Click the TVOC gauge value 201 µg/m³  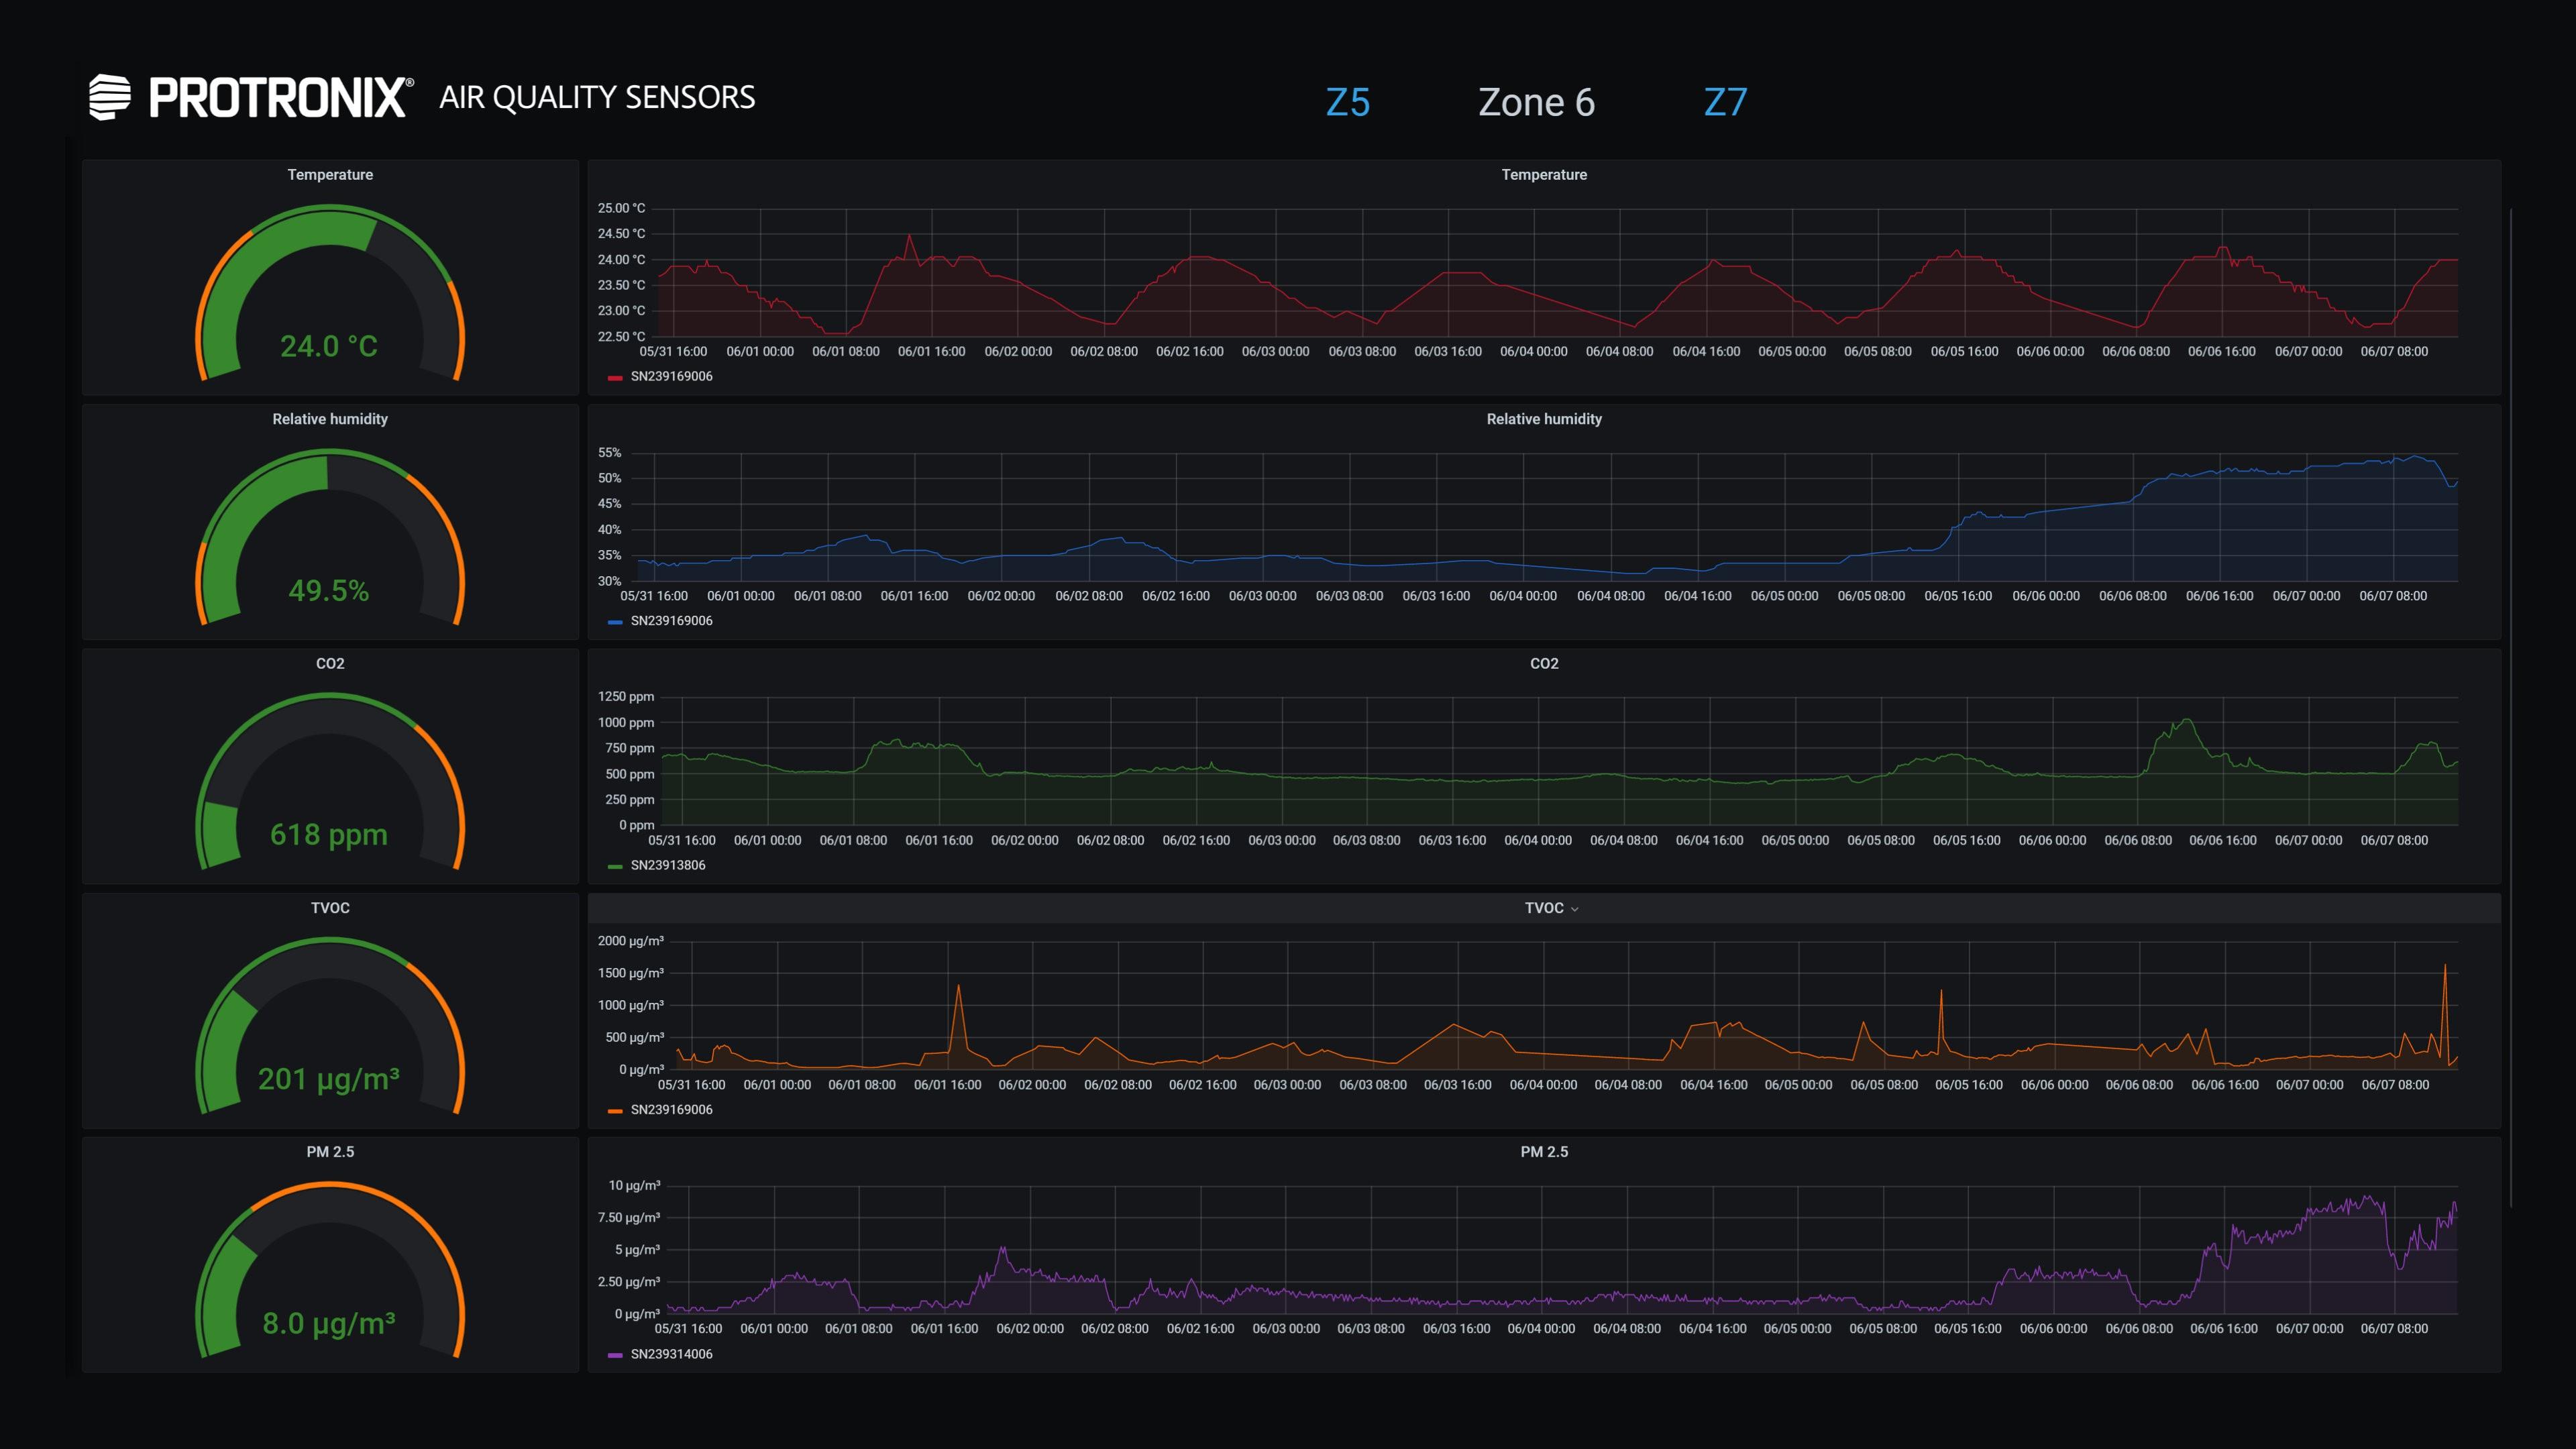tap(329, 1079)
